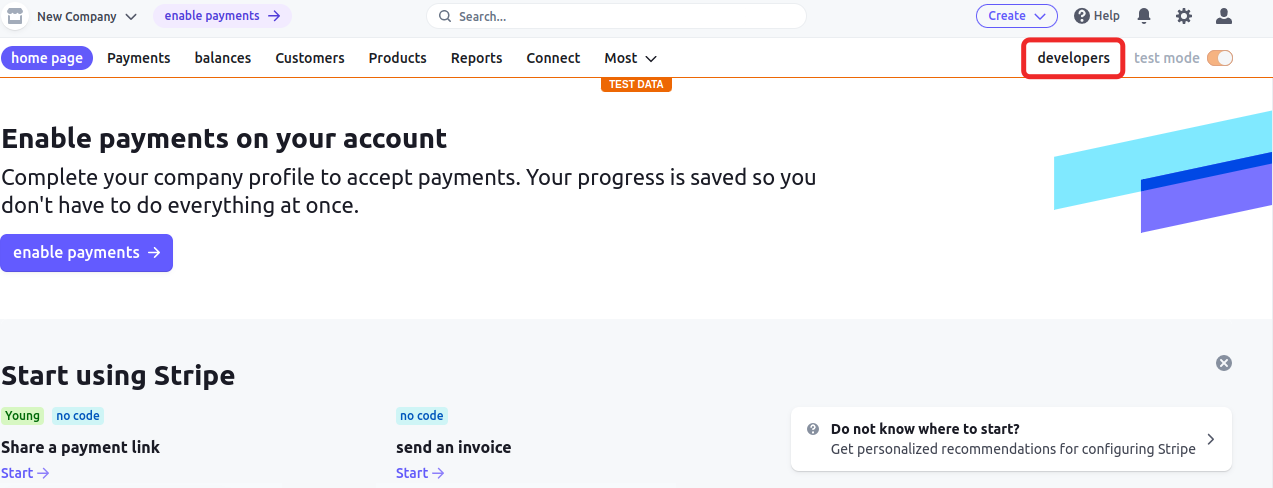Dismiss the Start using Stripe section

point(1223,363)
